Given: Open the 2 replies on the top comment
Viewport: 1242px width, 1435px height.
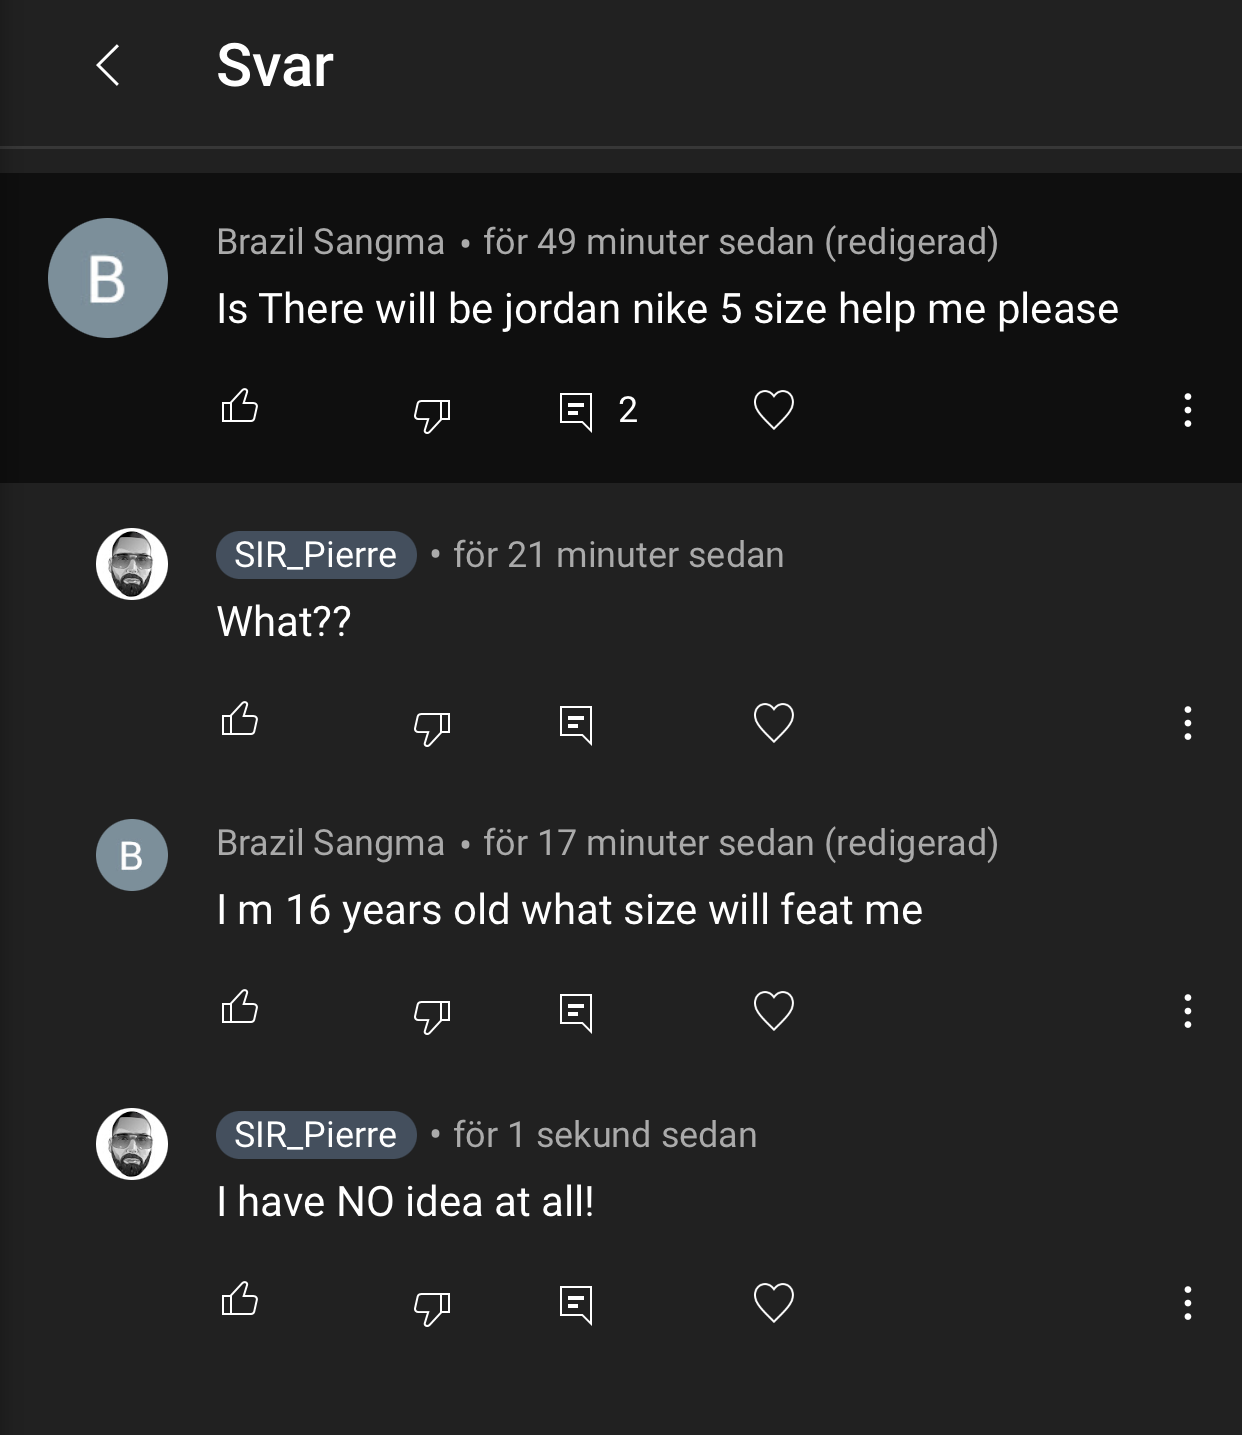Looking at the screenshot, I should coord(598,410).
